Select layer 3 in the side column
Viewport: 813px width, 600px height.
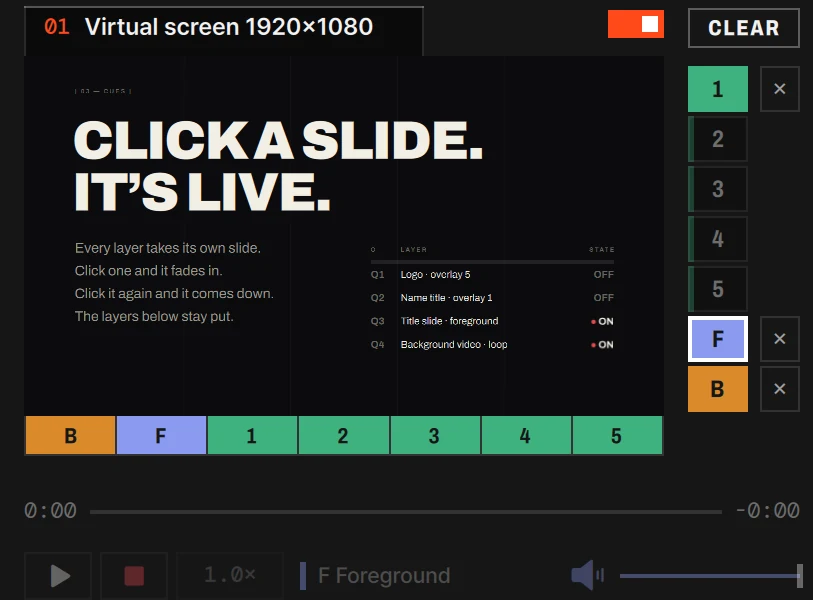tap(718, 189)
